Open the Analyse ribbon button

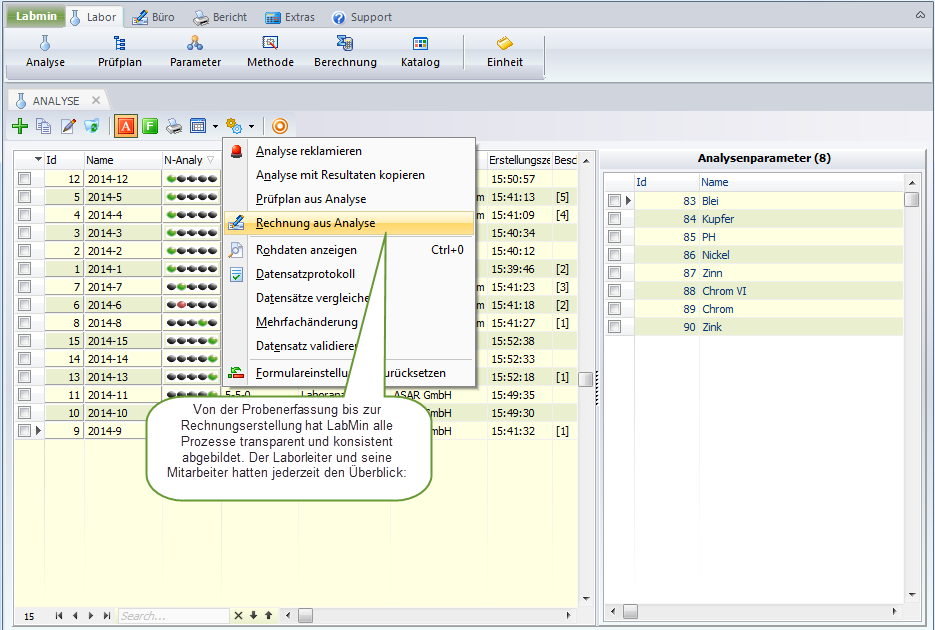[45, 52]
